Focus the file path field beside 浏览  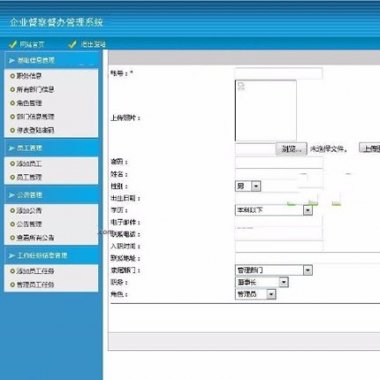pos(255,149)
